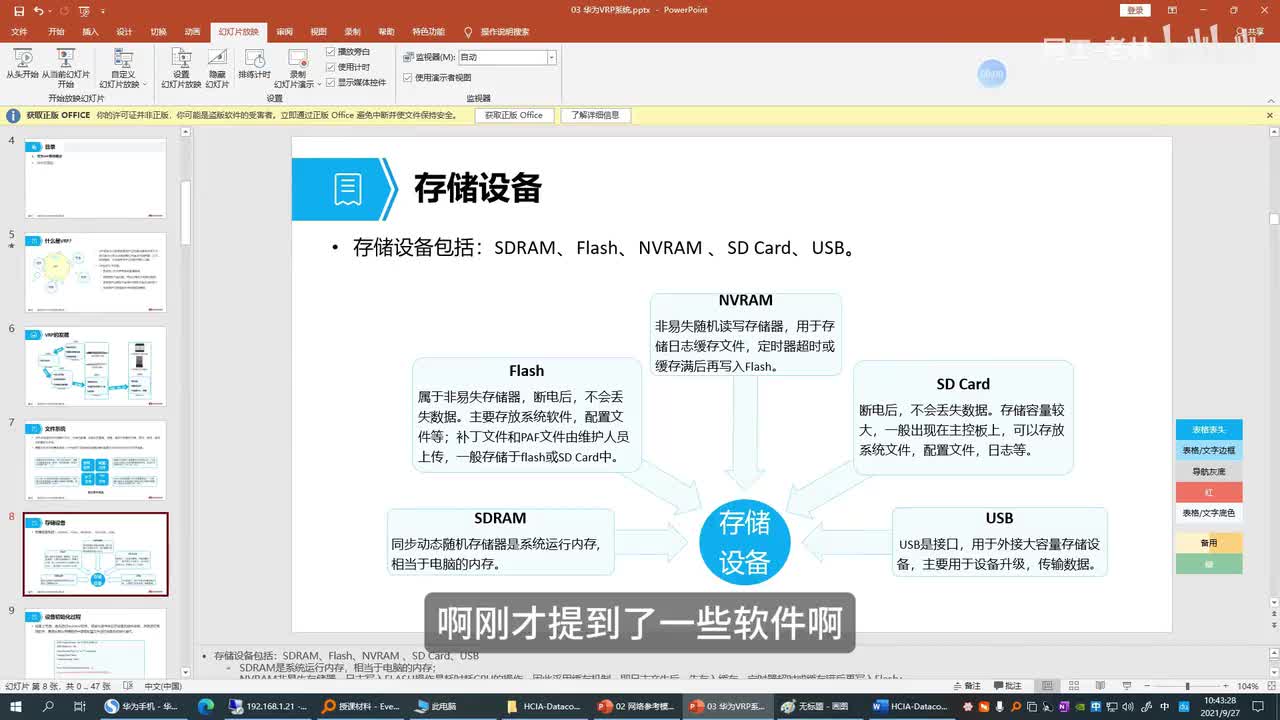This screenshot has width=1280, height=720.
Task: Click Redo icon in quick access toolbar
Action: coord(63,10)
